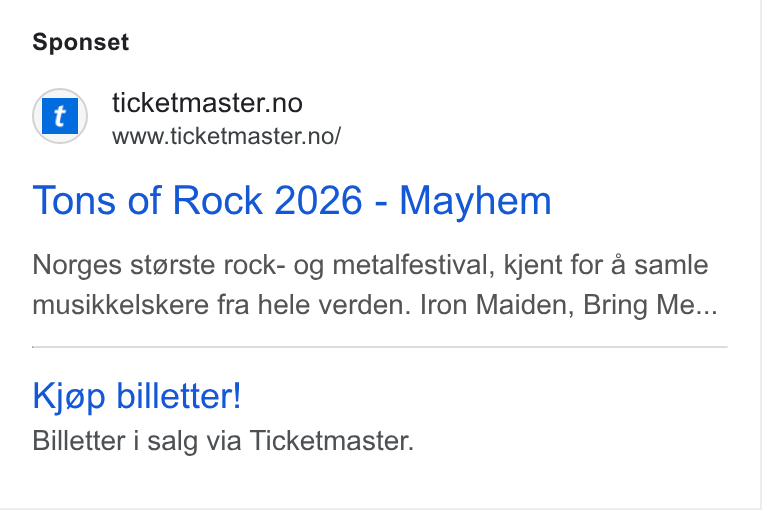Click the white 't' letter in logo
The image size is (762, 510).
click(x=59, y=116)
